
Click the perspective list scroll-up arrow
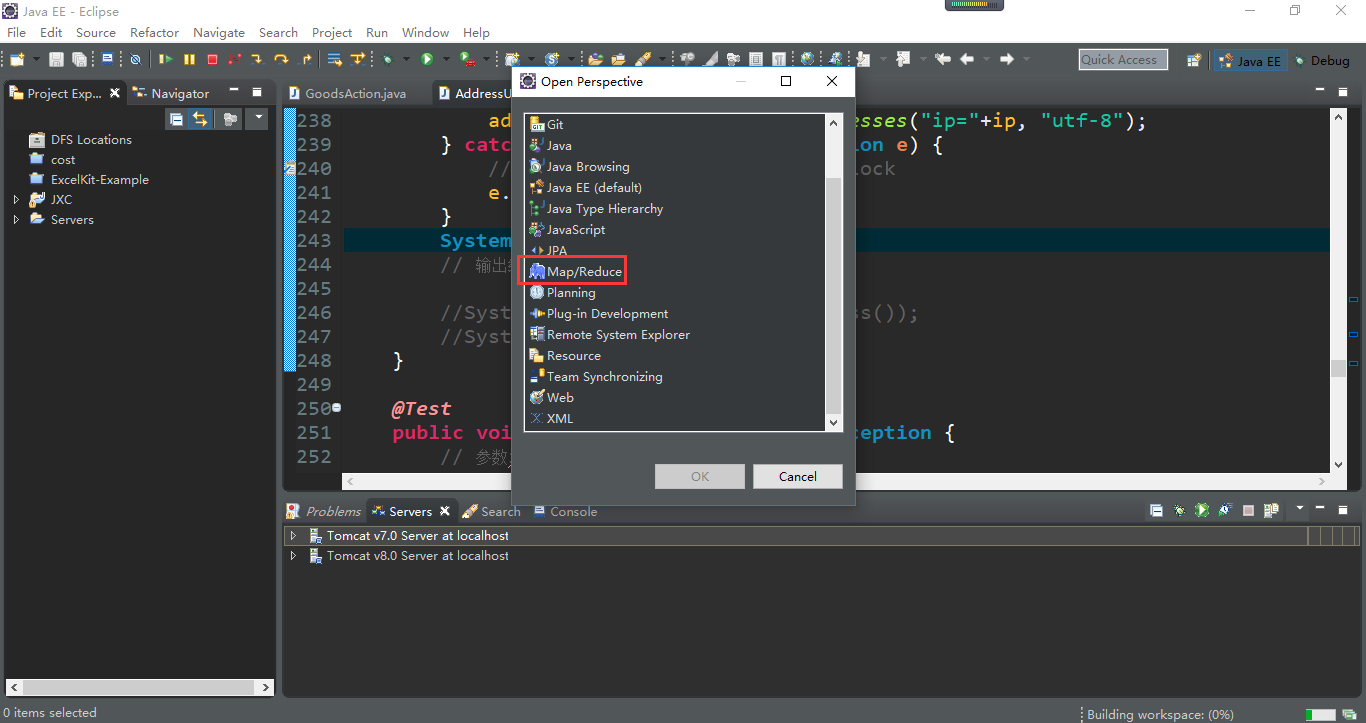pyautogui.click(x=834, y=122)
